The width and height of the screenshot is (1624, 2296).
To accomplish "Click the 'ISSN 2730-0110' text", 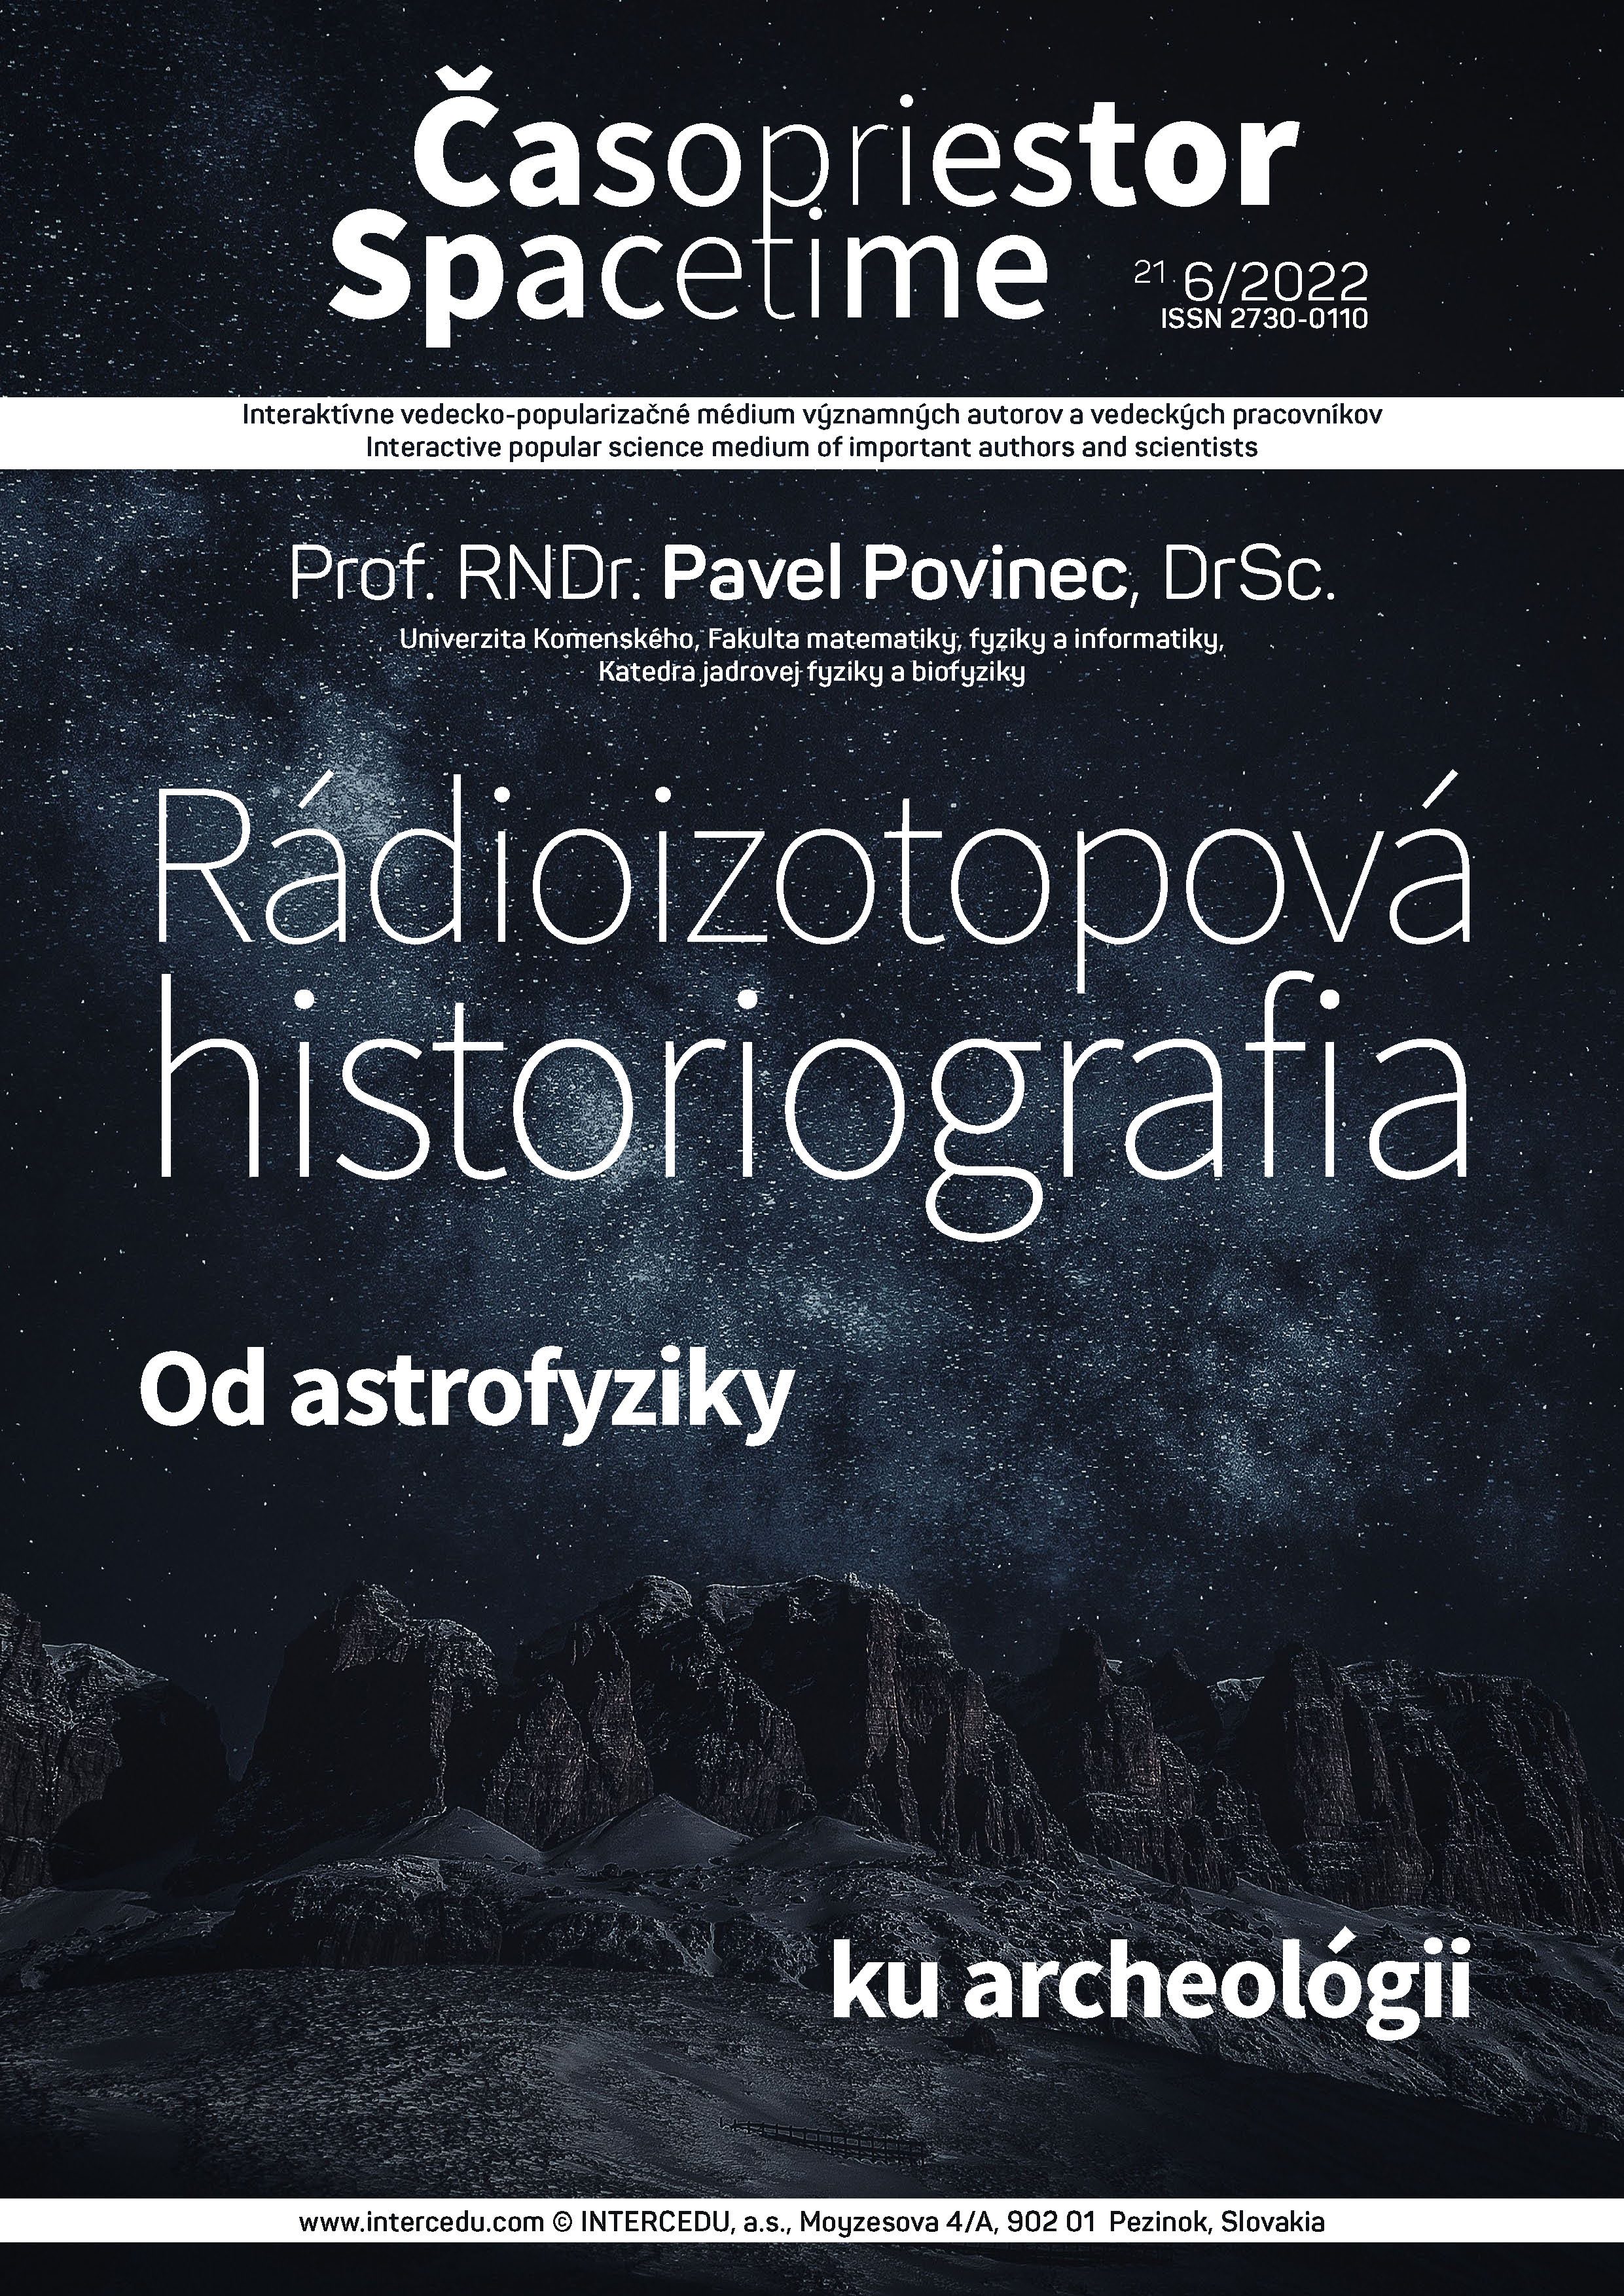I will (1263, 320).
